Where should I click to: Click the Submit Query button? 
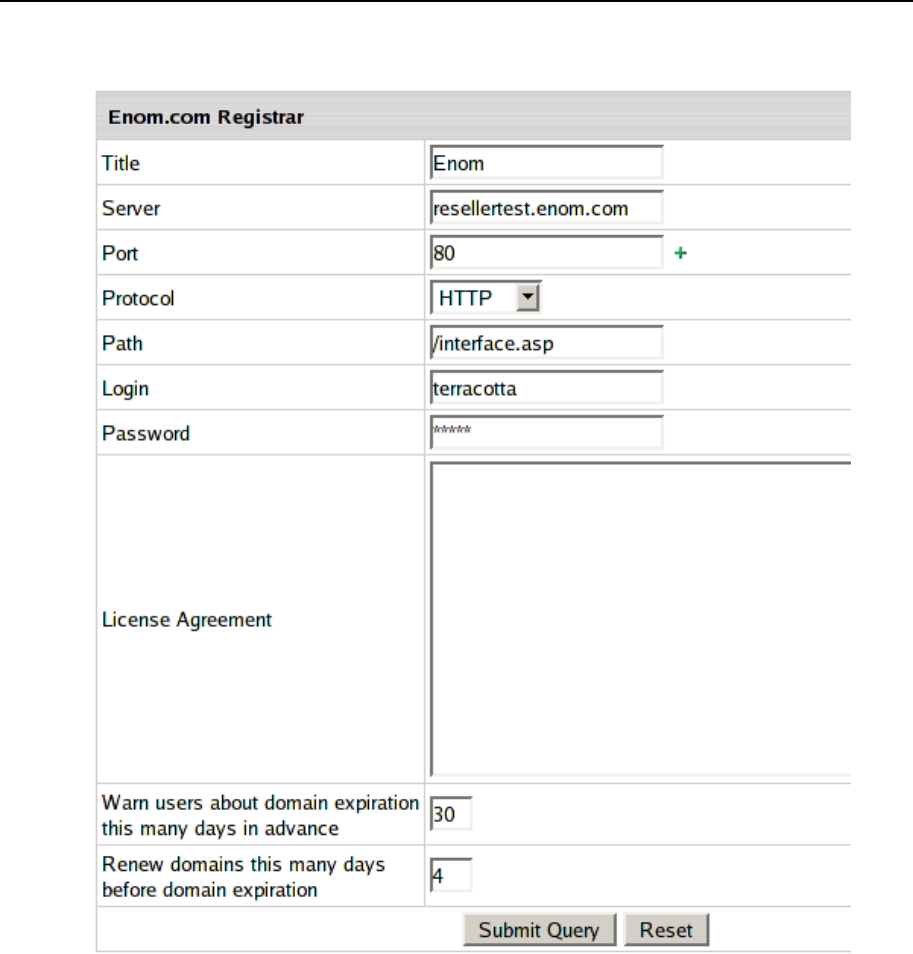[x=538, y=930]
